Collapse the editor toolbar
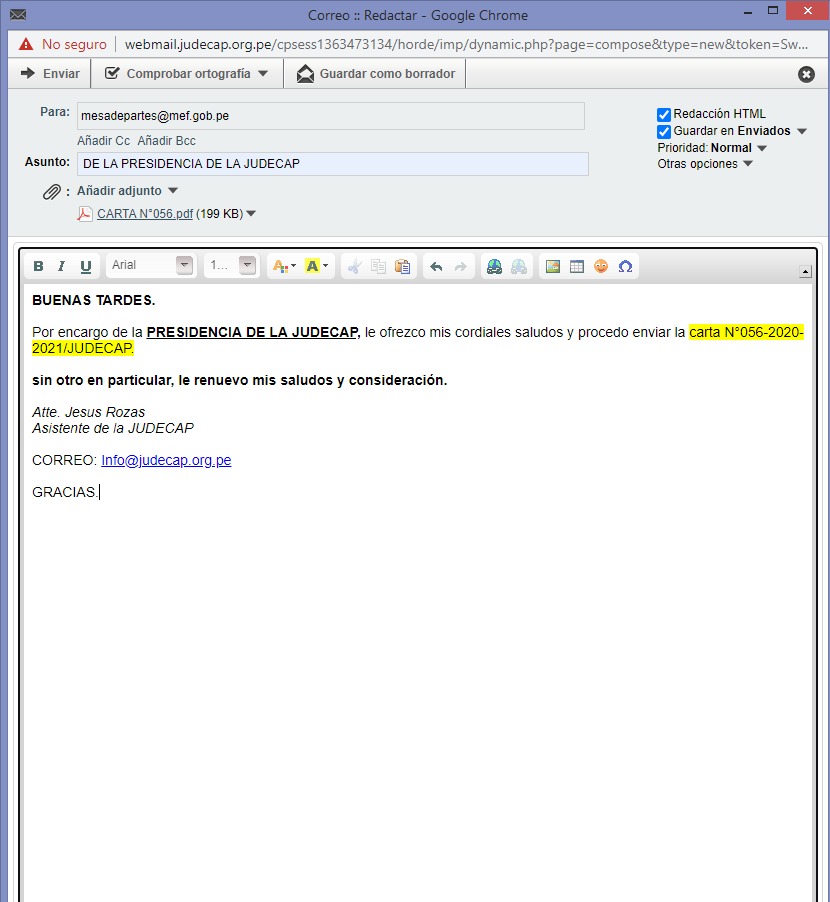Screen dimensions: 830x902 click(806, 272)
